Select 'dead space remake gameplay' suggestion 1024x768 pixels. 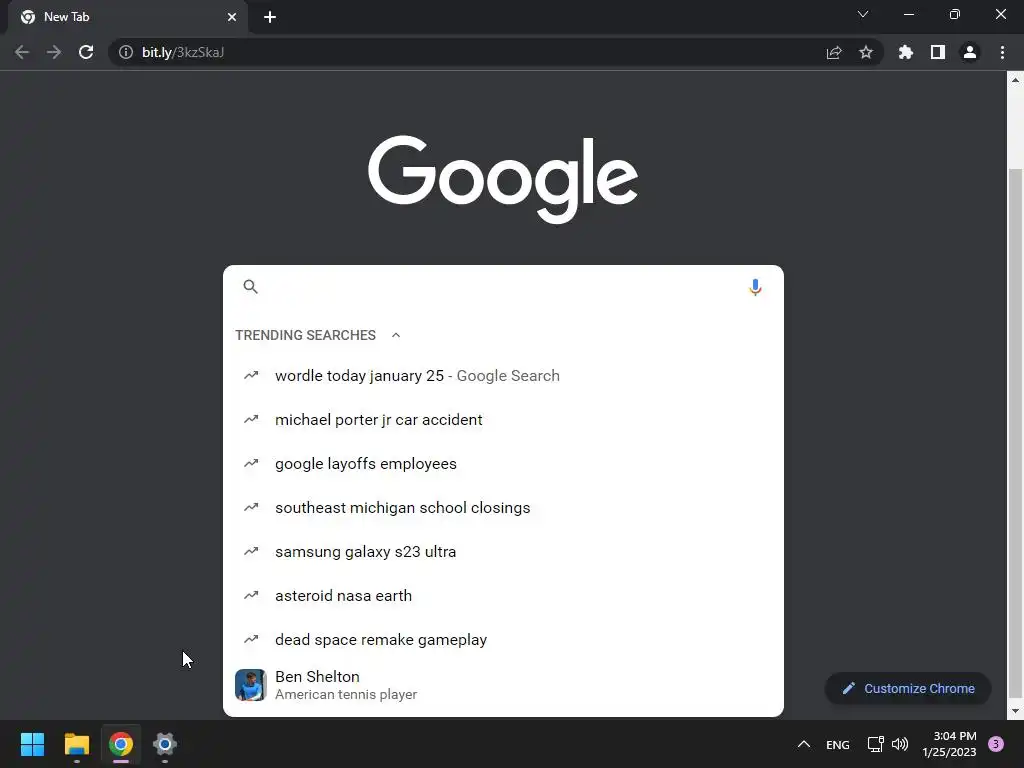(503, 639)
